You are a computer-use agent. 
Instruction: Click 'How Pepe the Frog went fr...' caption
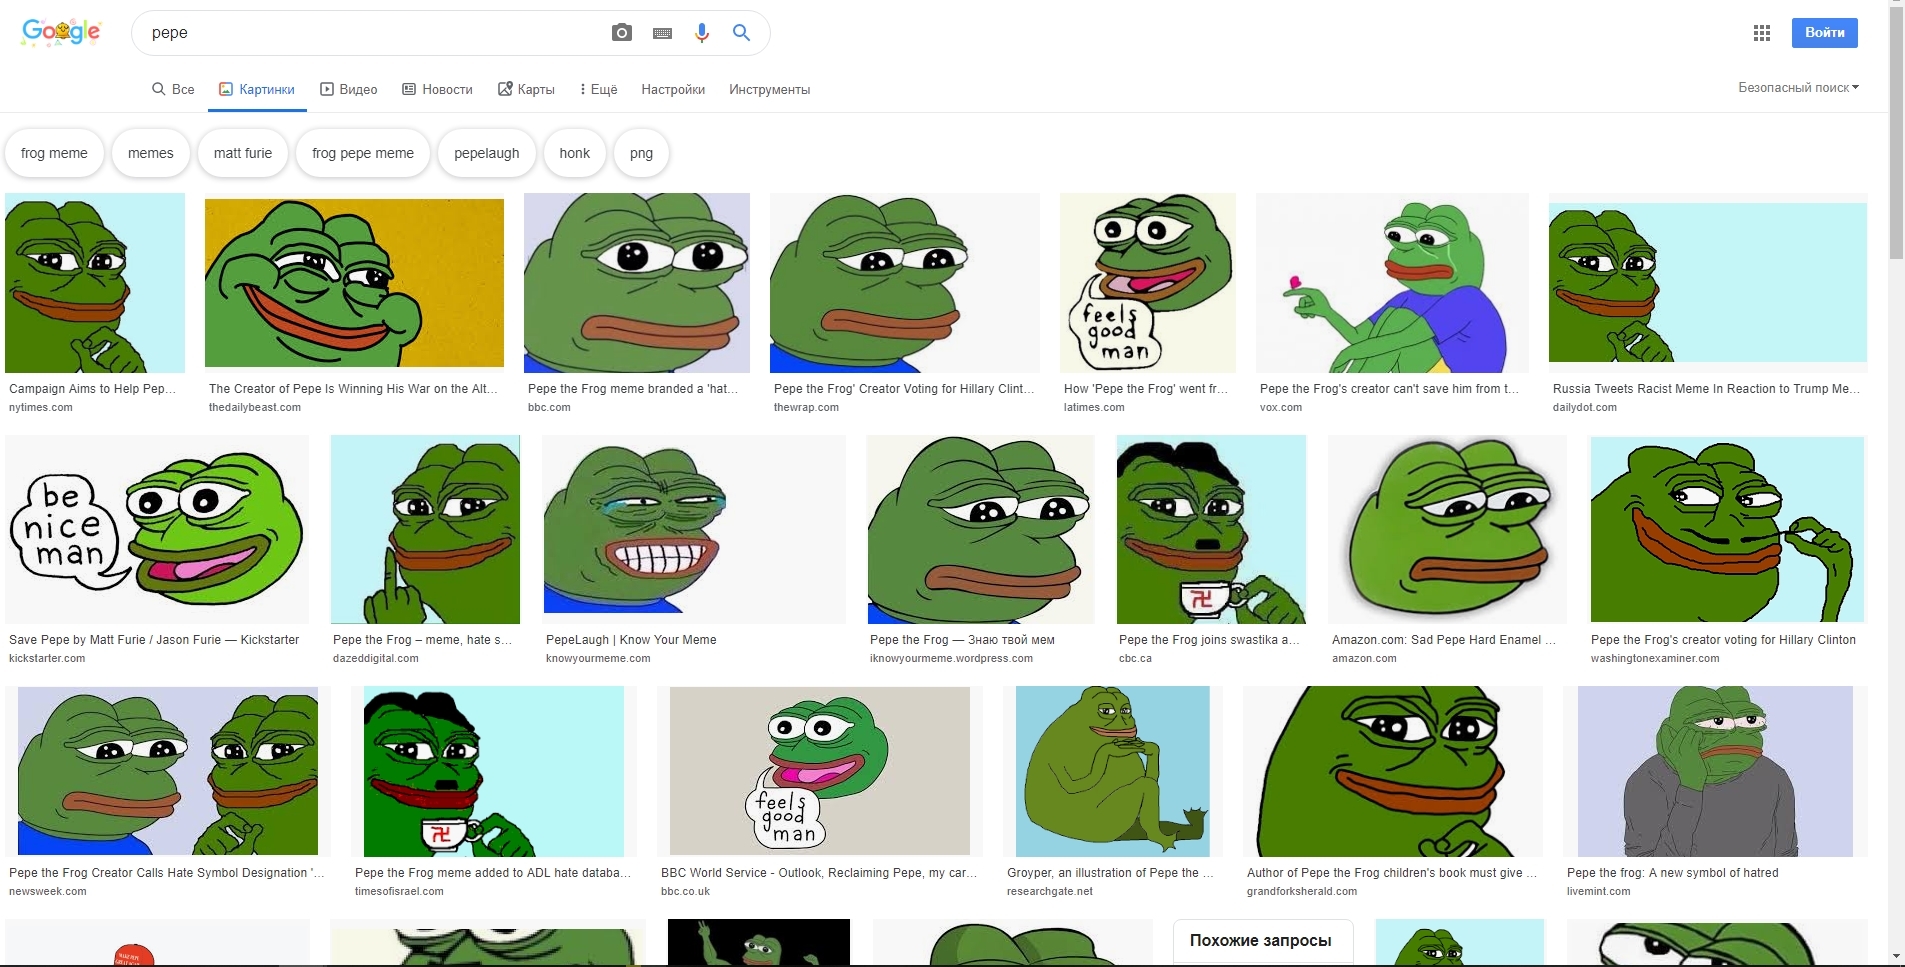1146,389
